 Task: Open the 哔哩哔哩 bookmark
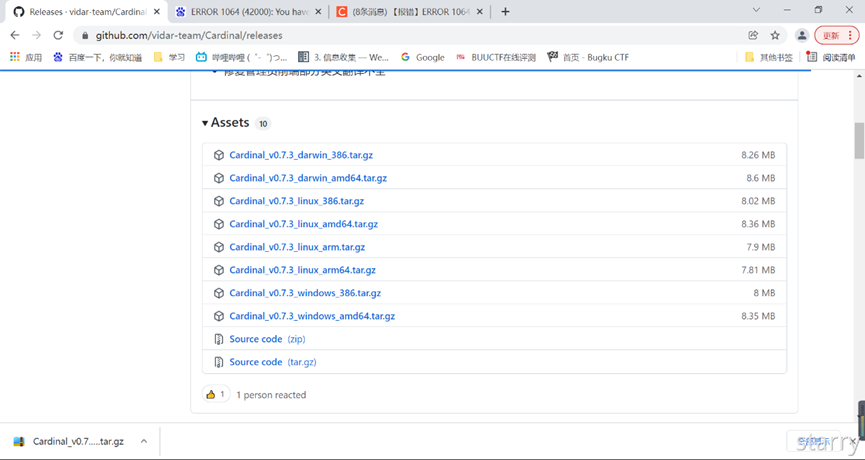pyautogui.click(x=242, y=57)
